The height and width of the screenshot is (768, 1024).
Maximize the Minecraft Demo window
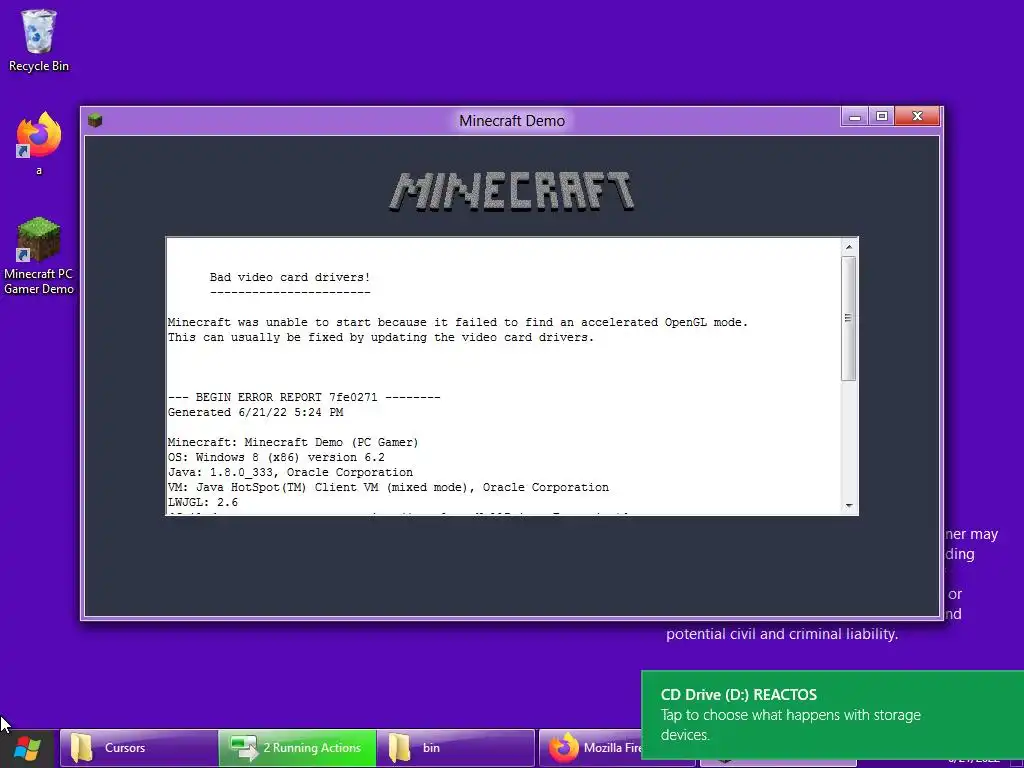click(882, 117)
